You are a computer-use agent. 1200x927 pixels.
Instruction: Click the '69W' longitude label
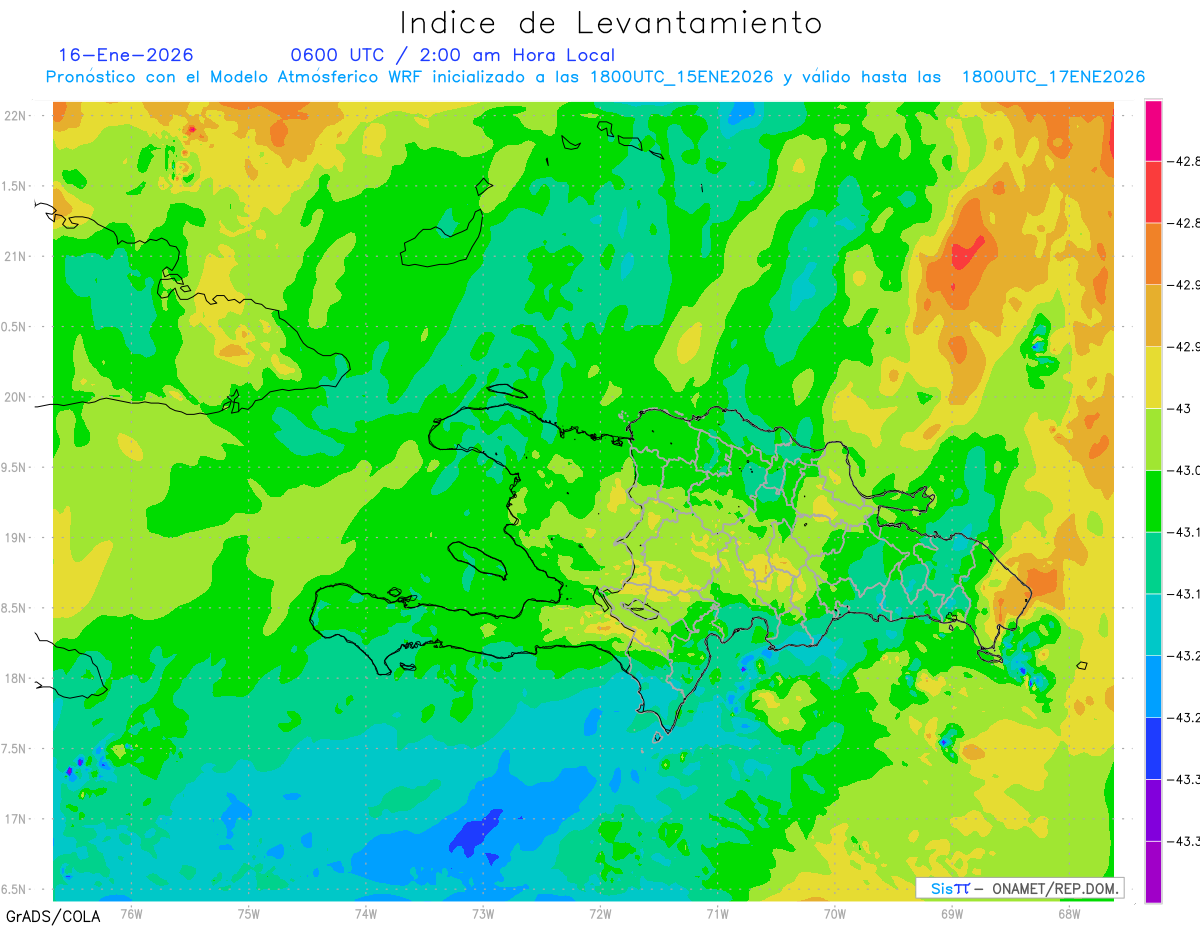(x=952, y=912)
